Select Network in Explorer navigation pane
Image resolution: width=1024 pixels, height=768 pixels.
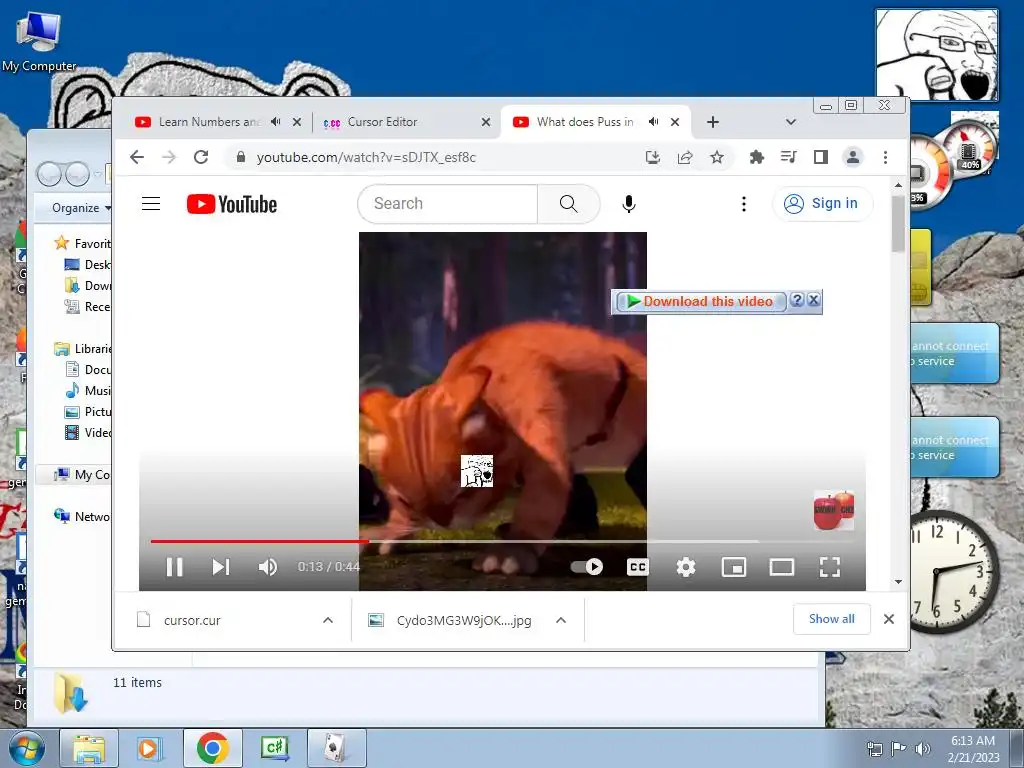click(82, 517)
